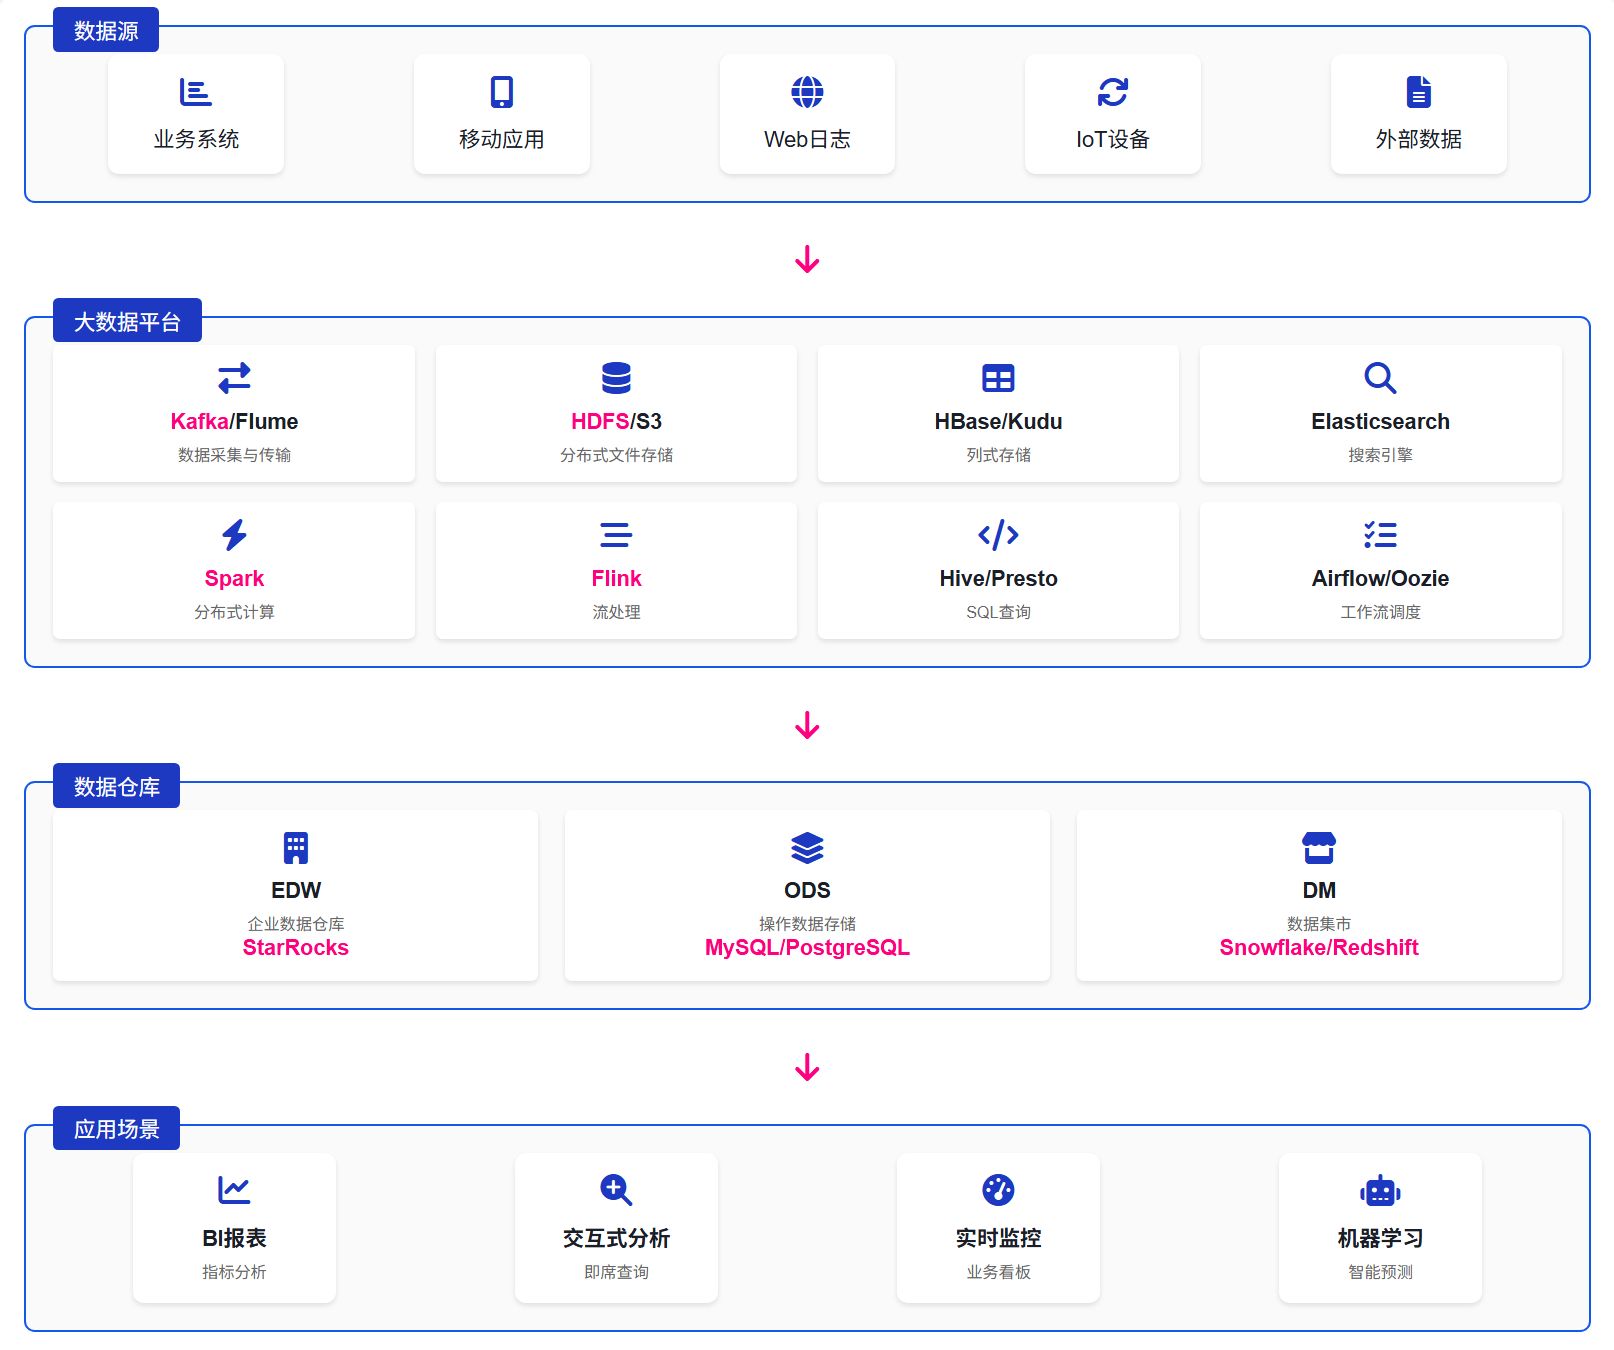Click the 企业数据仓库 description
The height and width of the screenshot is (1350, 1614).
(296, 924)
